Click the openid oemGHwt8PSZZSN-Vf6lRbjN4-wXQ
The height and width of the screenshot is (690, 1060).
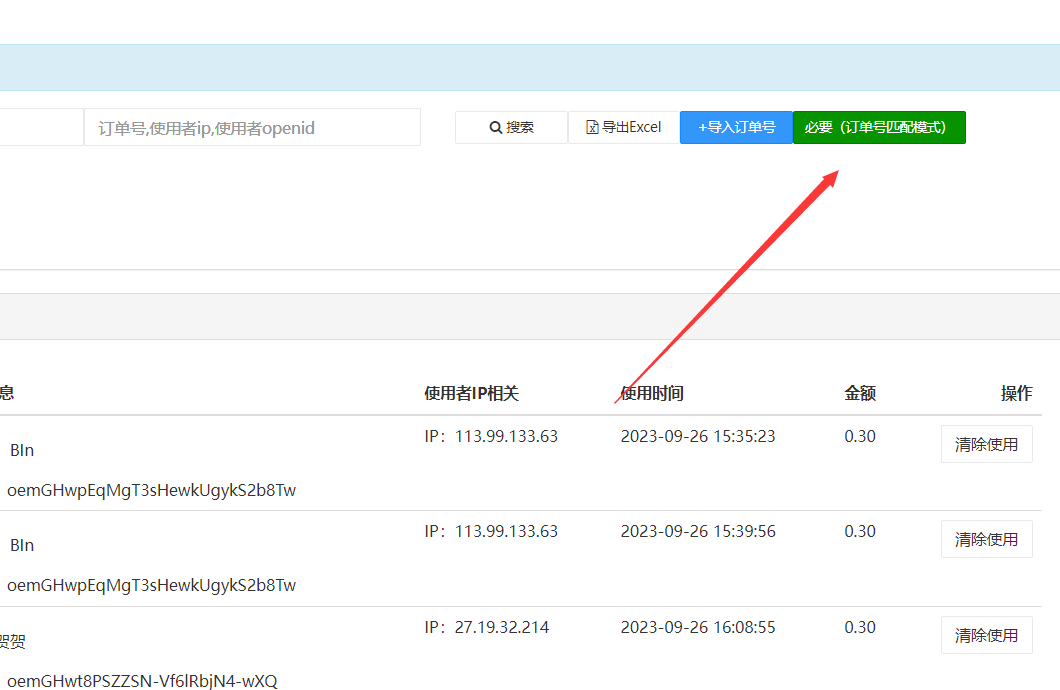coord(142,681)
